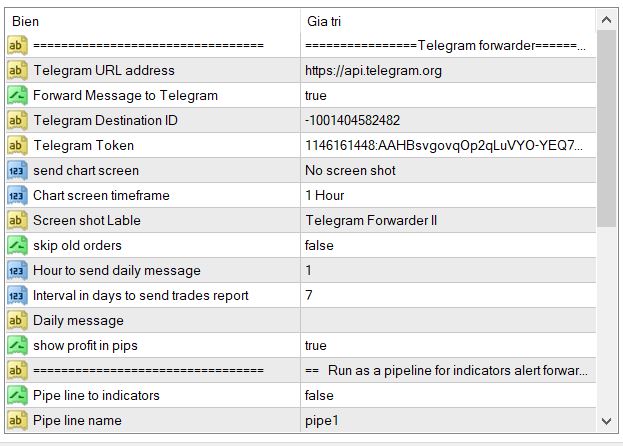Click the Bien column header

point(150,21)
